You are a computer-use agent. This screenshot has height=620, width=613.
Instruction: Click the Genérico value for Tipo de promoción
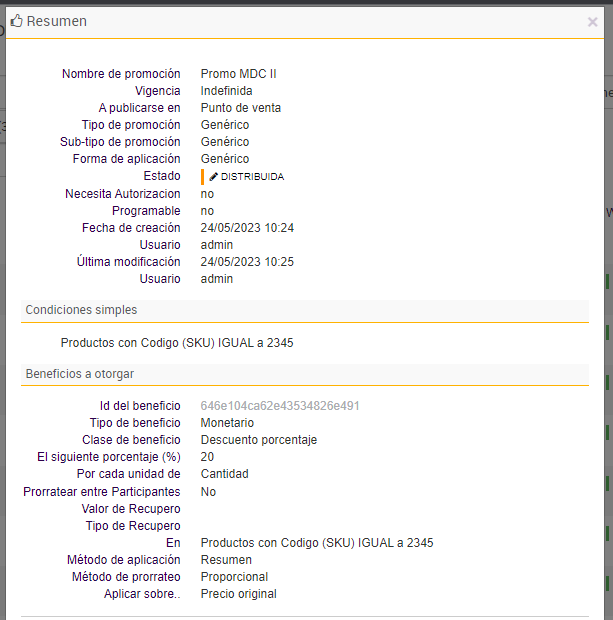pos(225,125)
